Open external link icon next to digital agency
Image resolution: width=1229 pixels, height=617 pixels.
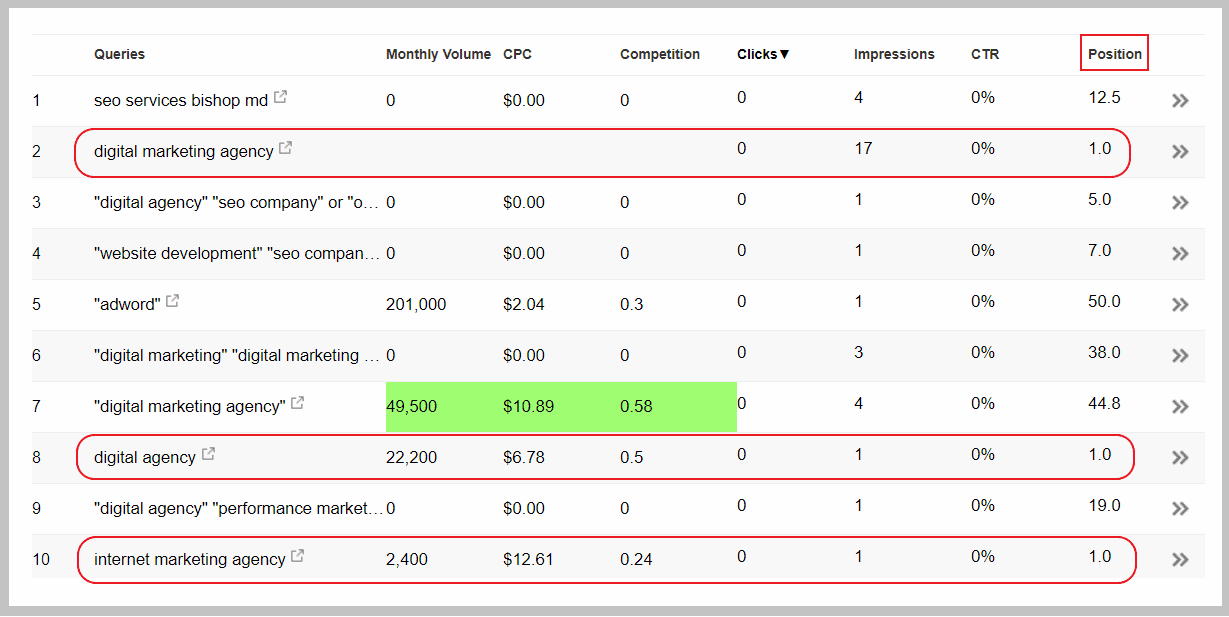pos(208,454)
